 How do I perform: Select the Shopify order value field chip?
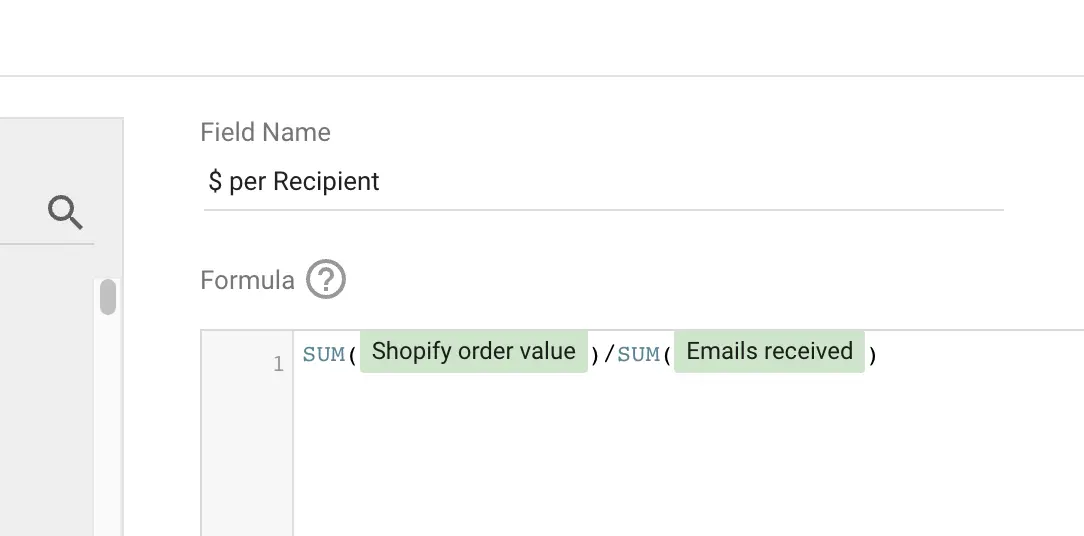click(474, 351)
